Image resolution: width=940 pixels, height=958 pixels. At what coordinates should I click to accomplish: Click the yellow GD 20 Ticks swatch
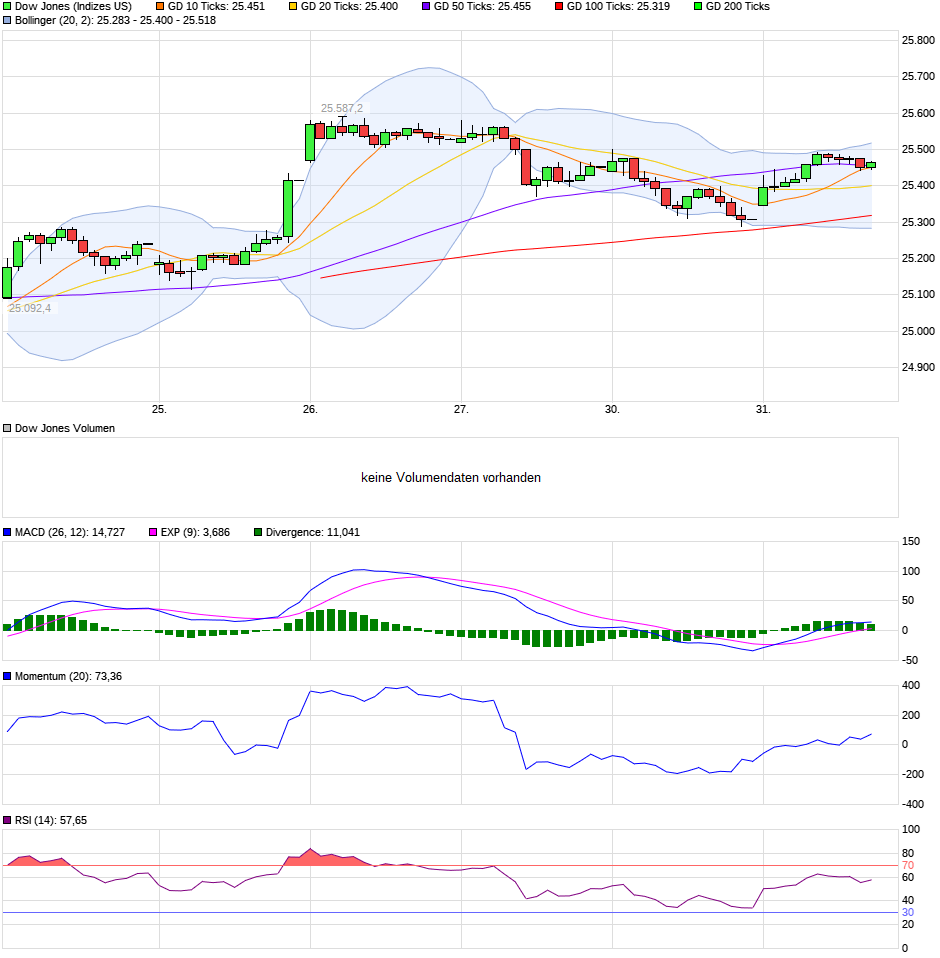coord(293,7)
